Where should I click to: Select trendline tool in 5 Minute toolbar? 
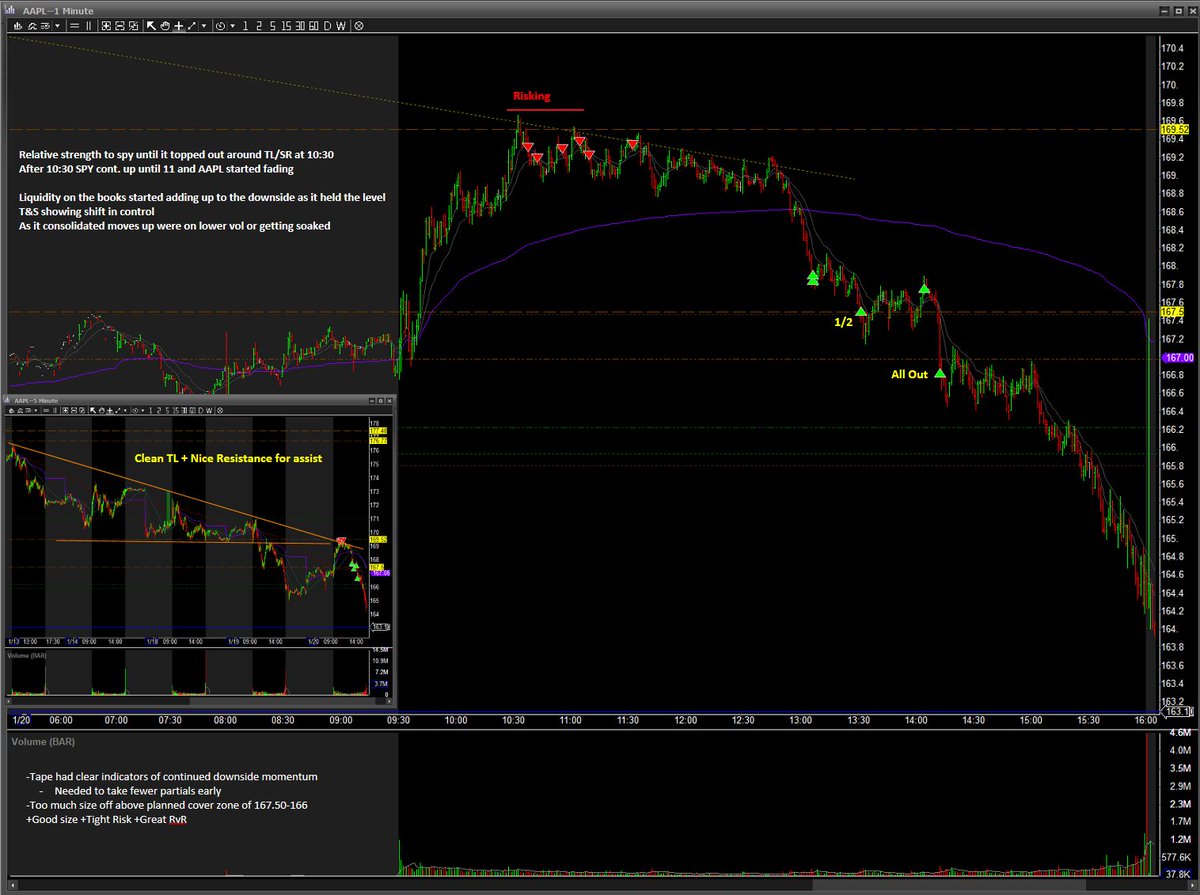[x=117, y=410]
